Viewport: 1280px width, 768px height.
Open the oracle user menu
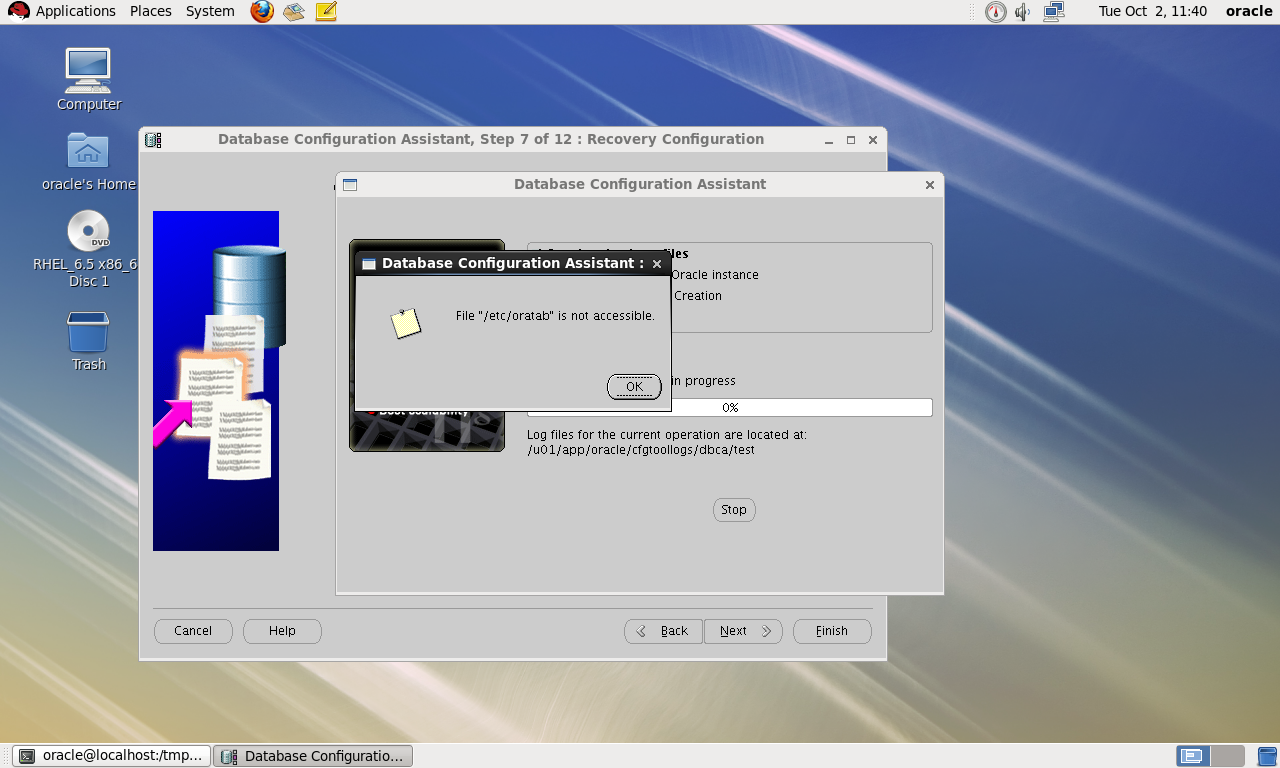click(1249, 12)
